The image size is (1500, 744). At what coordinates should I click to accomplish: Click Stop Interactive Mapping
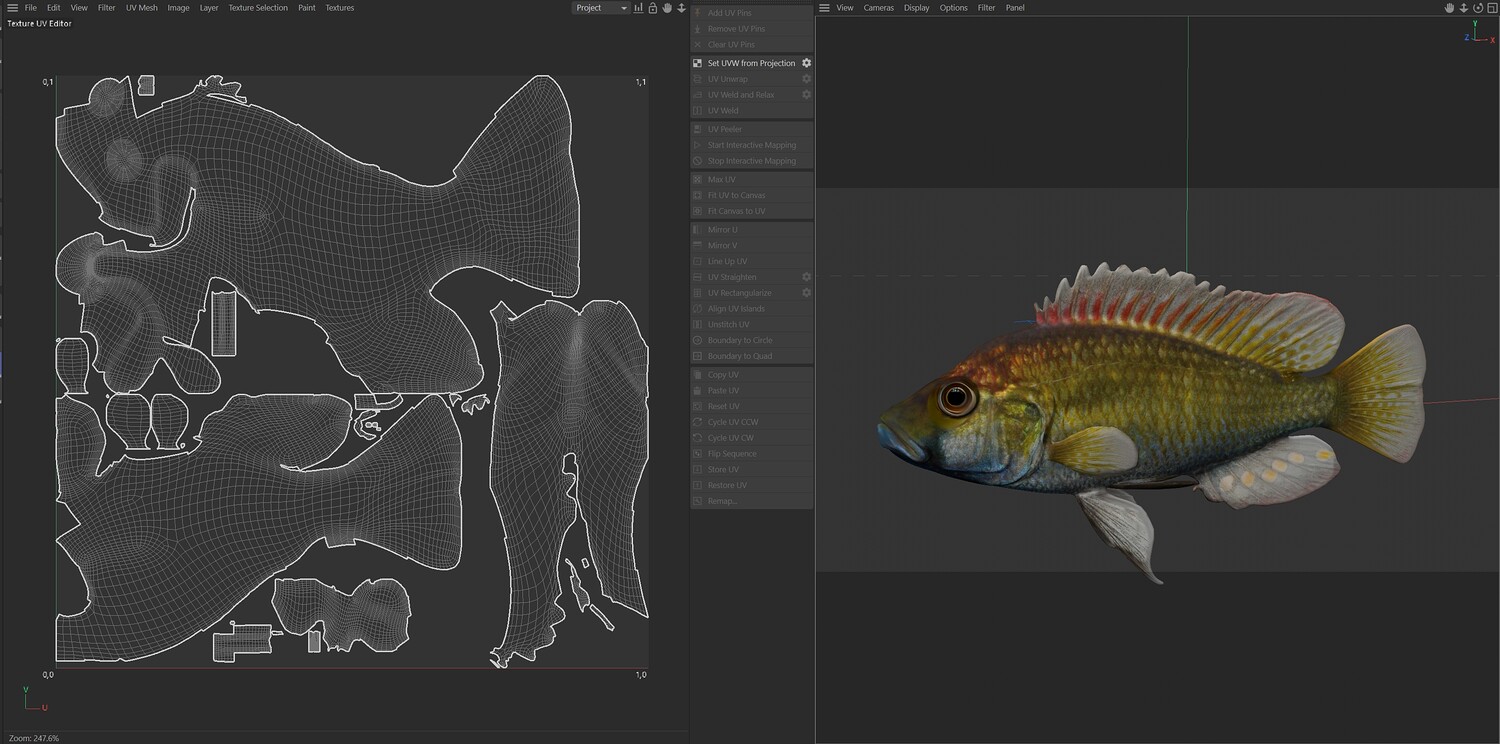(x=752, y=161)
